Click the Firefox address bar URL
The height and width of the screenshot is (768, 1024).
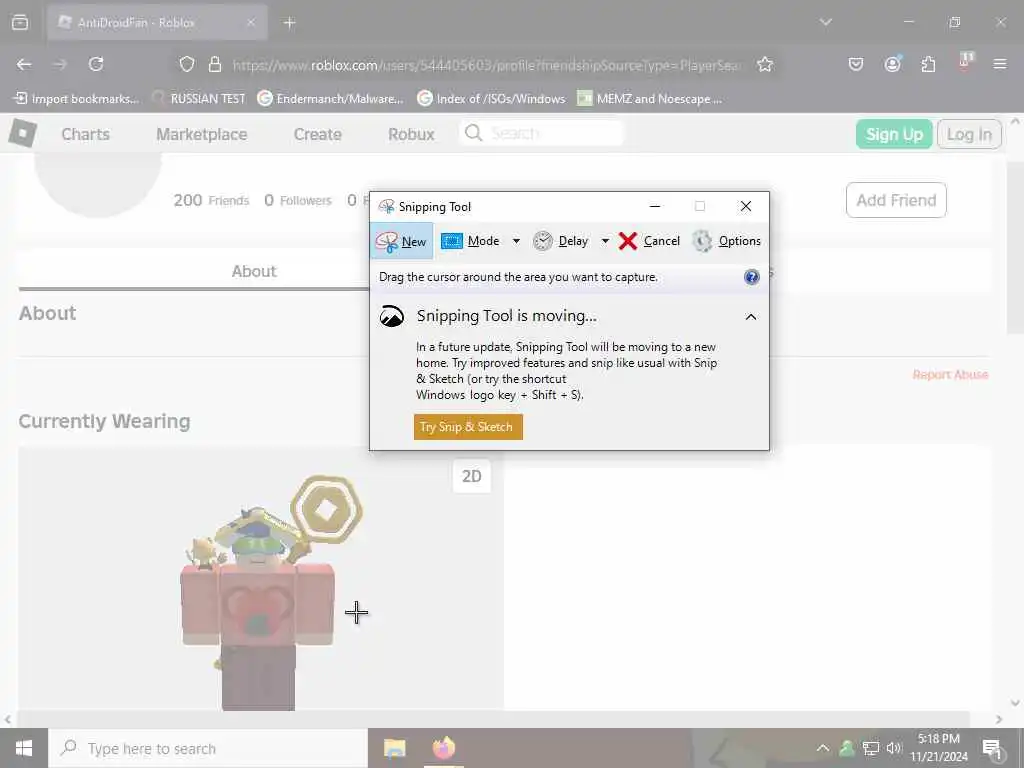tap(487, 65)
